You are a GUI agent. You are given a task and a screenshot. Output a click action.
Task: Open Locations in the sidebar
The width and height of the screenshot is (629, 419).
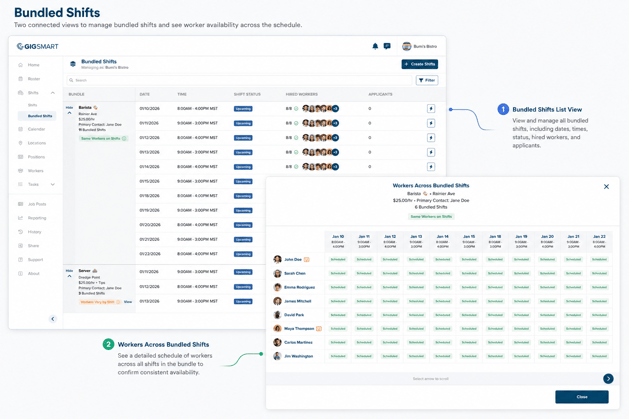37,143
